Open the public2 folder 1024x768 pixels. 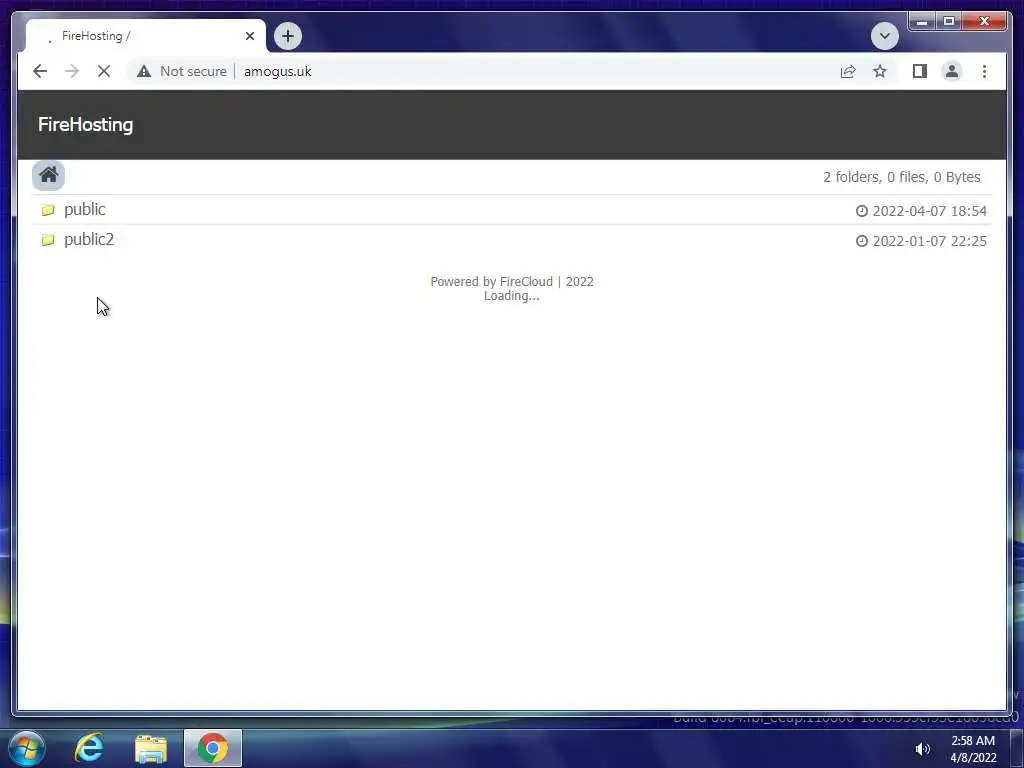[89, 240]
